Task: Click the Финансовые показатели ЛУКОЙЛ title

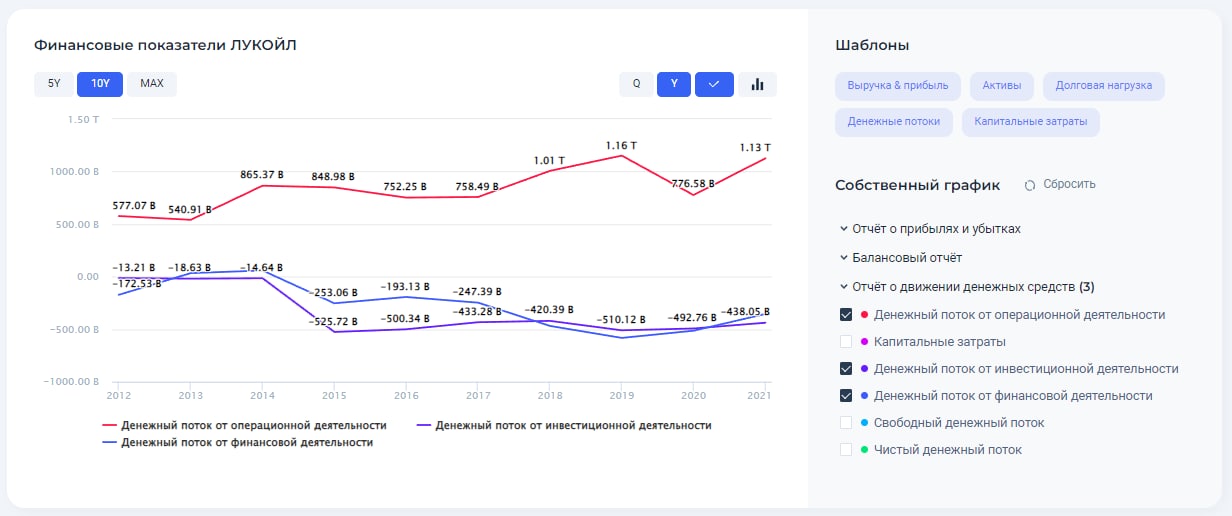Action: coord(165,45)
